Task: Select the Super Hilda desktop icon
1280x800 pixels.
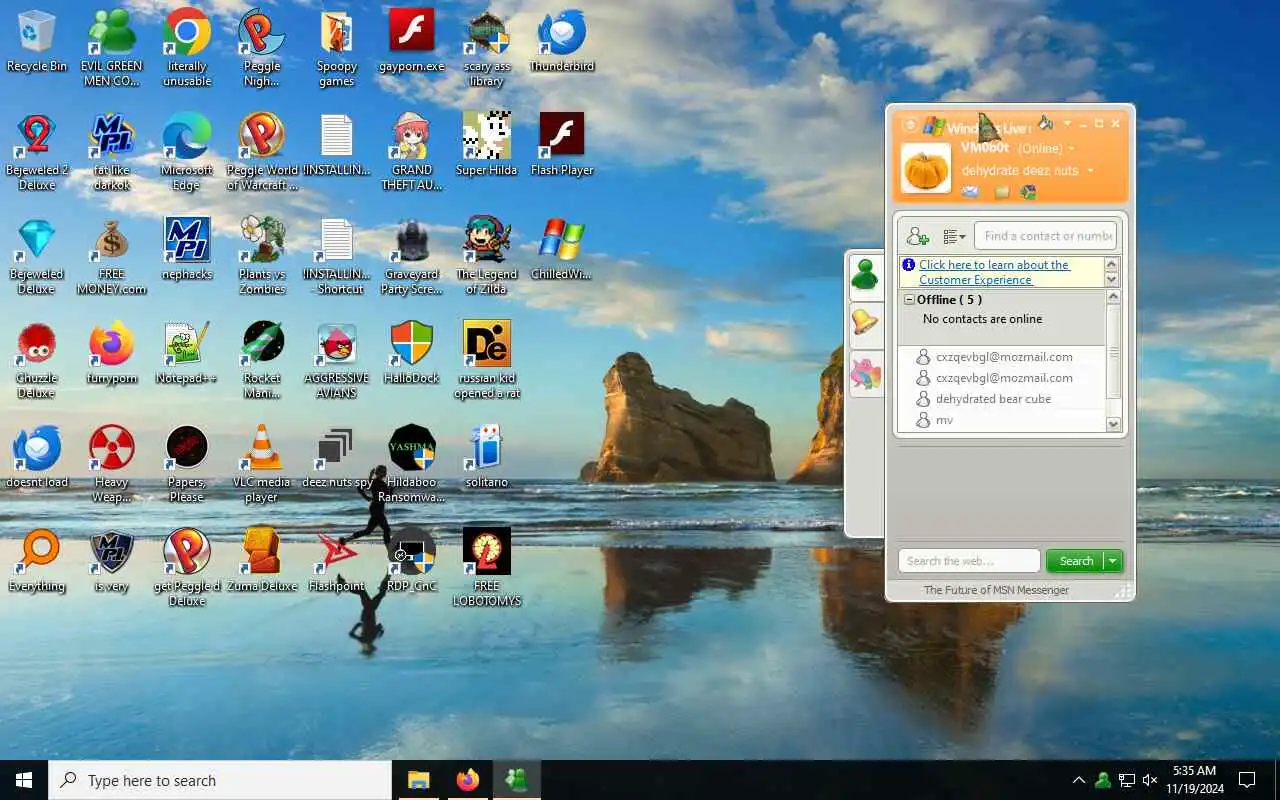Action: point(487,145)
